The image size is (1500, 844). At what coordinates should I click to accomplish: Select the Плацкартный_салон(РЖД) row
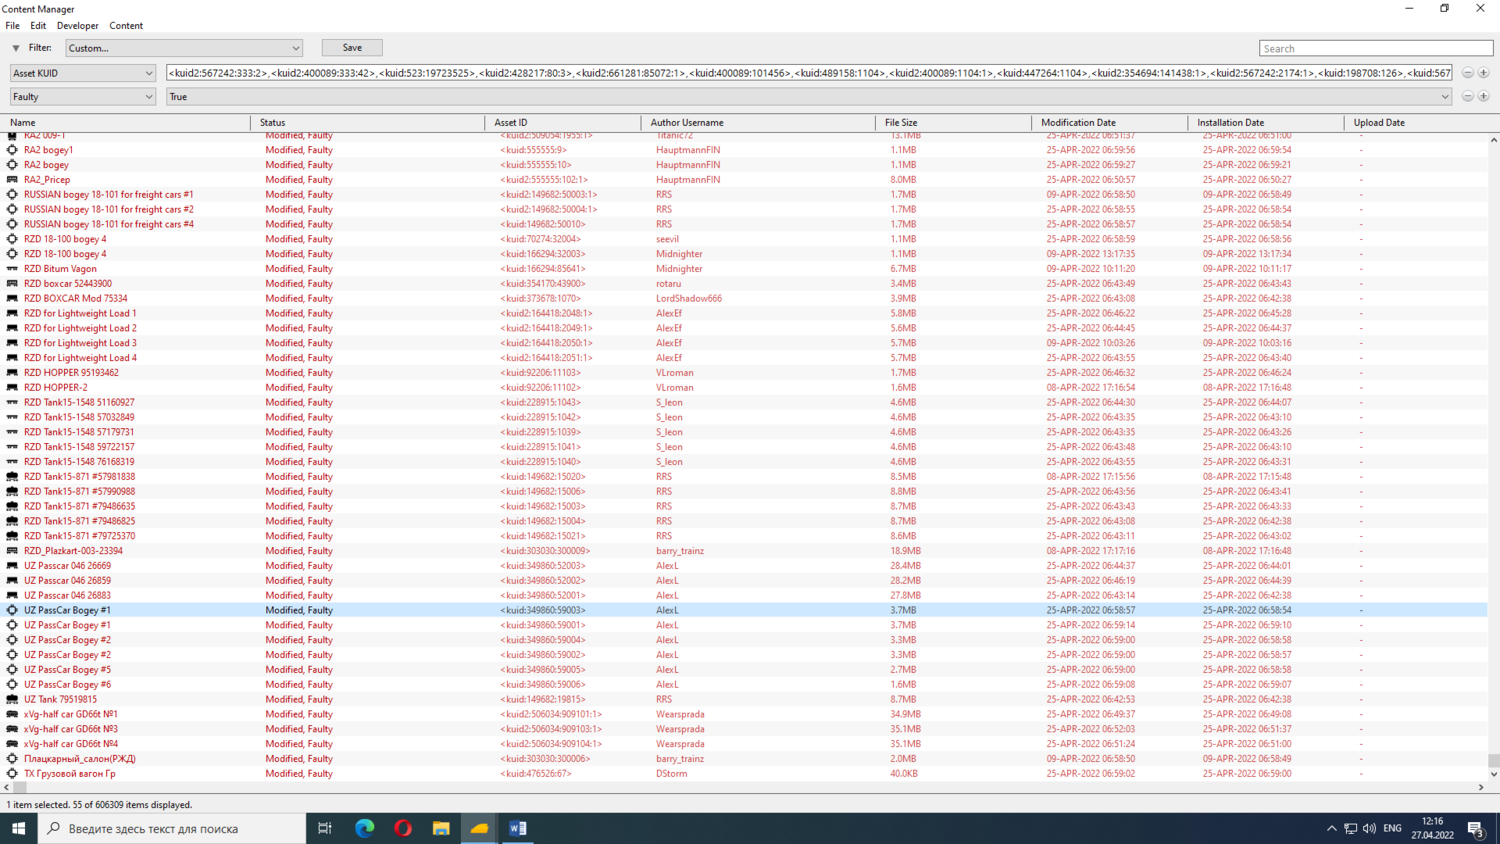[x=743, y=759]
